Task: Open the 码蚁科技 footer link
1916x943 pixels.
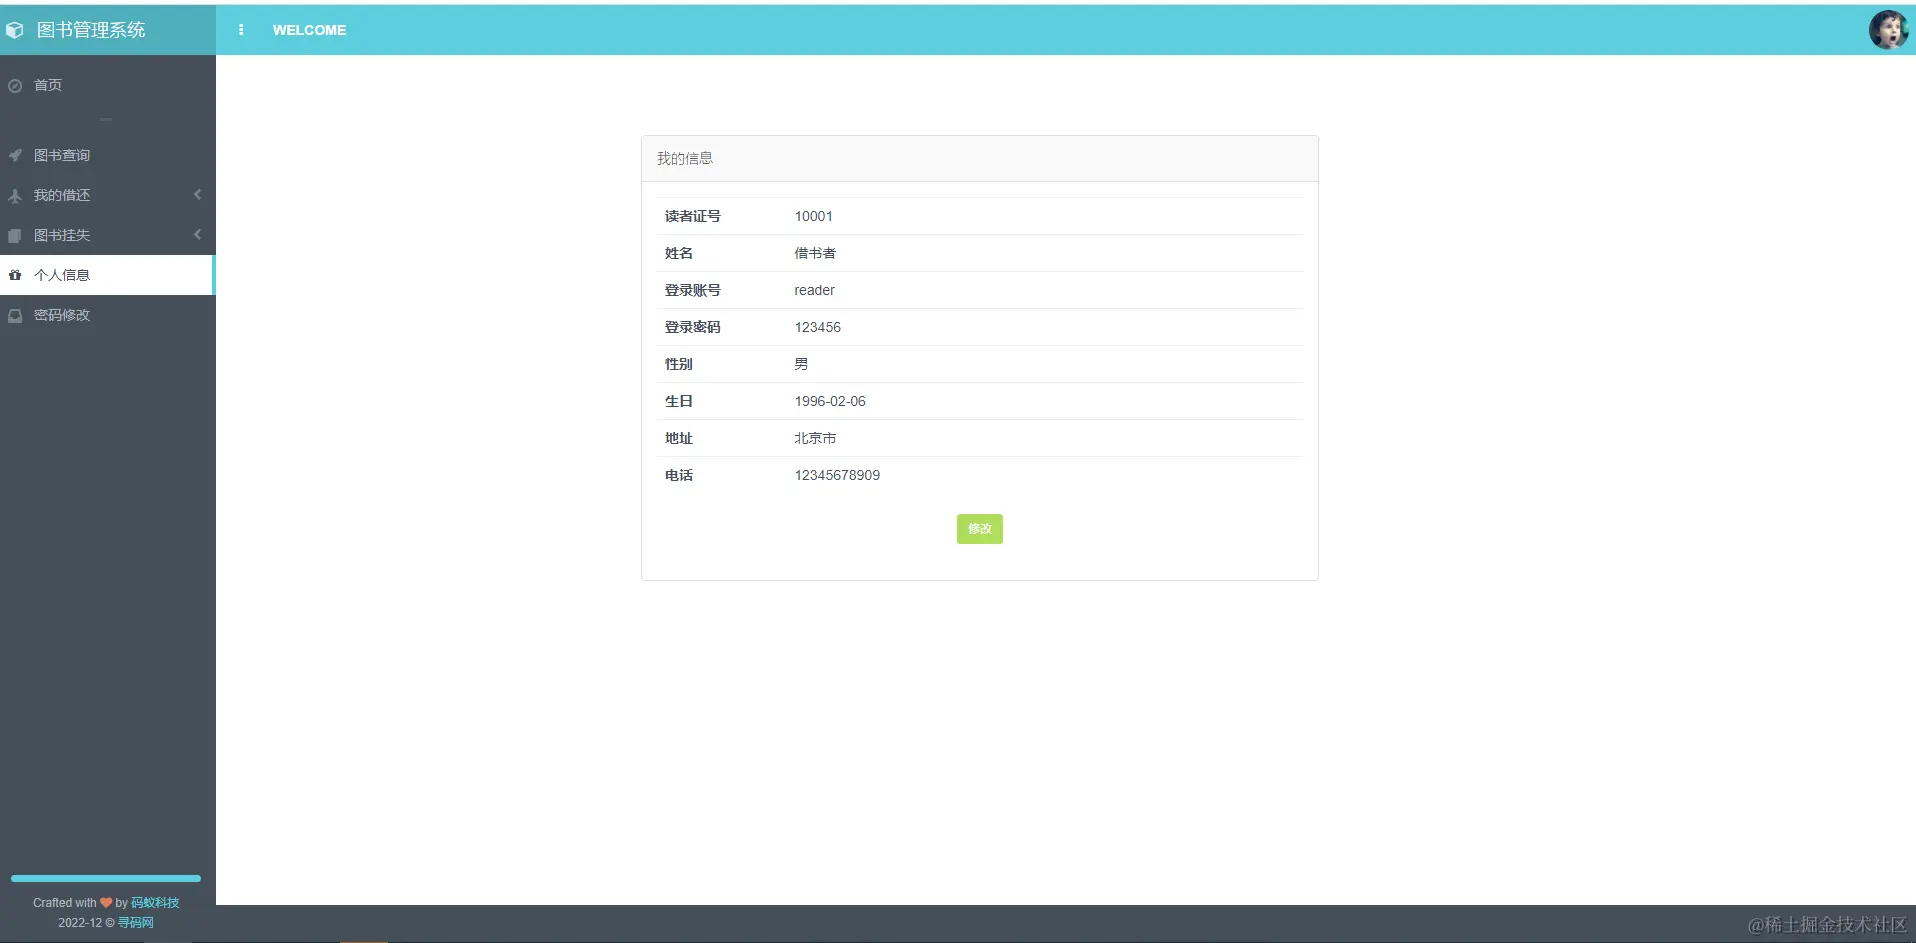Action: 154,902
